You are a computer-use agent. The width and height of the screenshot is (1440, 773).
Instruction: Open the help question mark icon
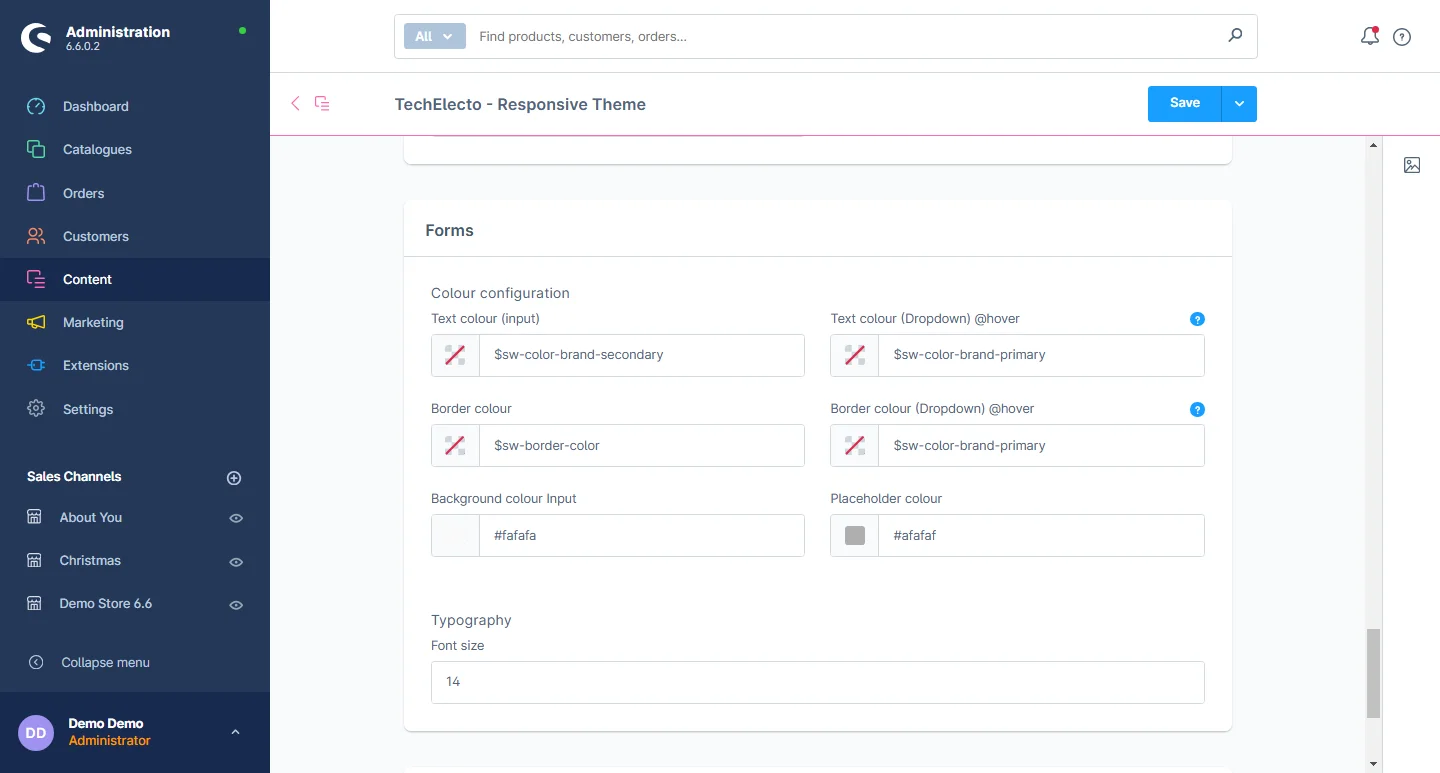coord(1402,37)
